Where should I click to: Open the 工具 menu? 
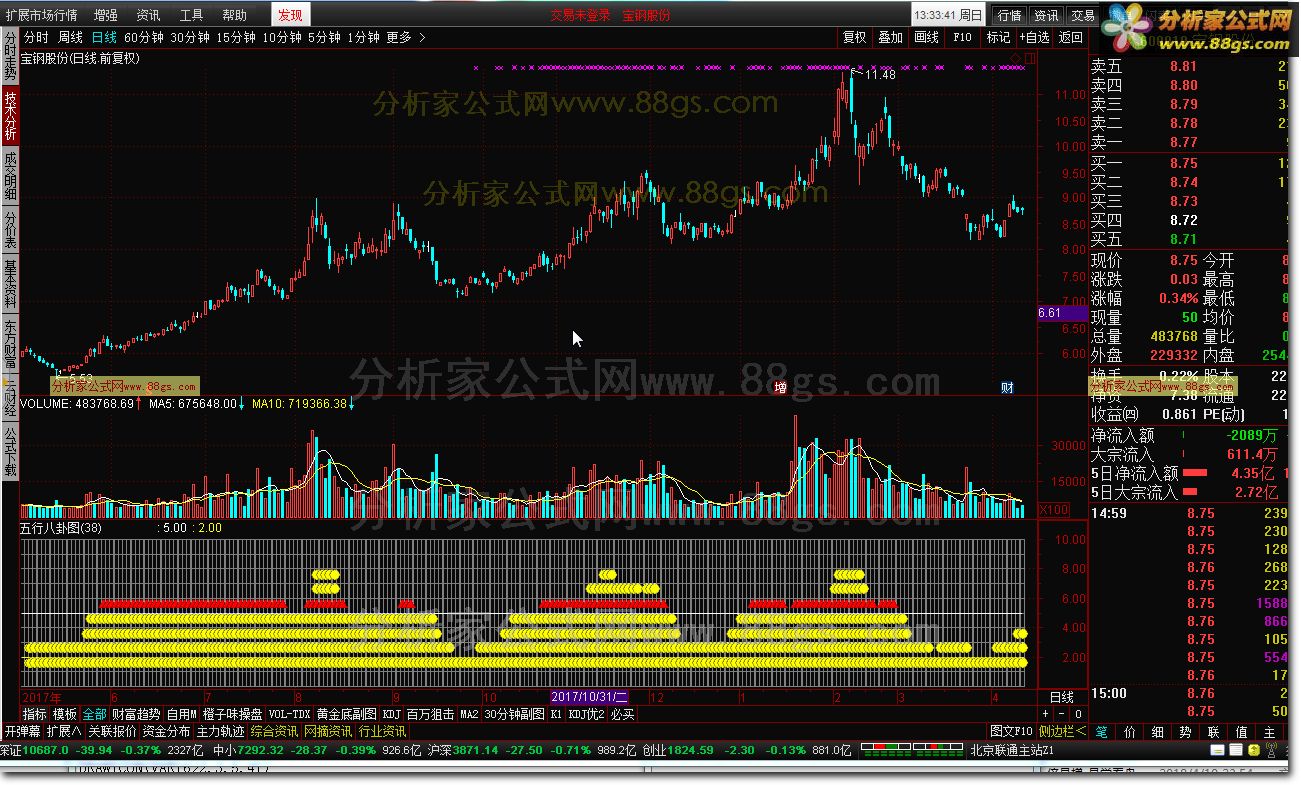point(191,15)
